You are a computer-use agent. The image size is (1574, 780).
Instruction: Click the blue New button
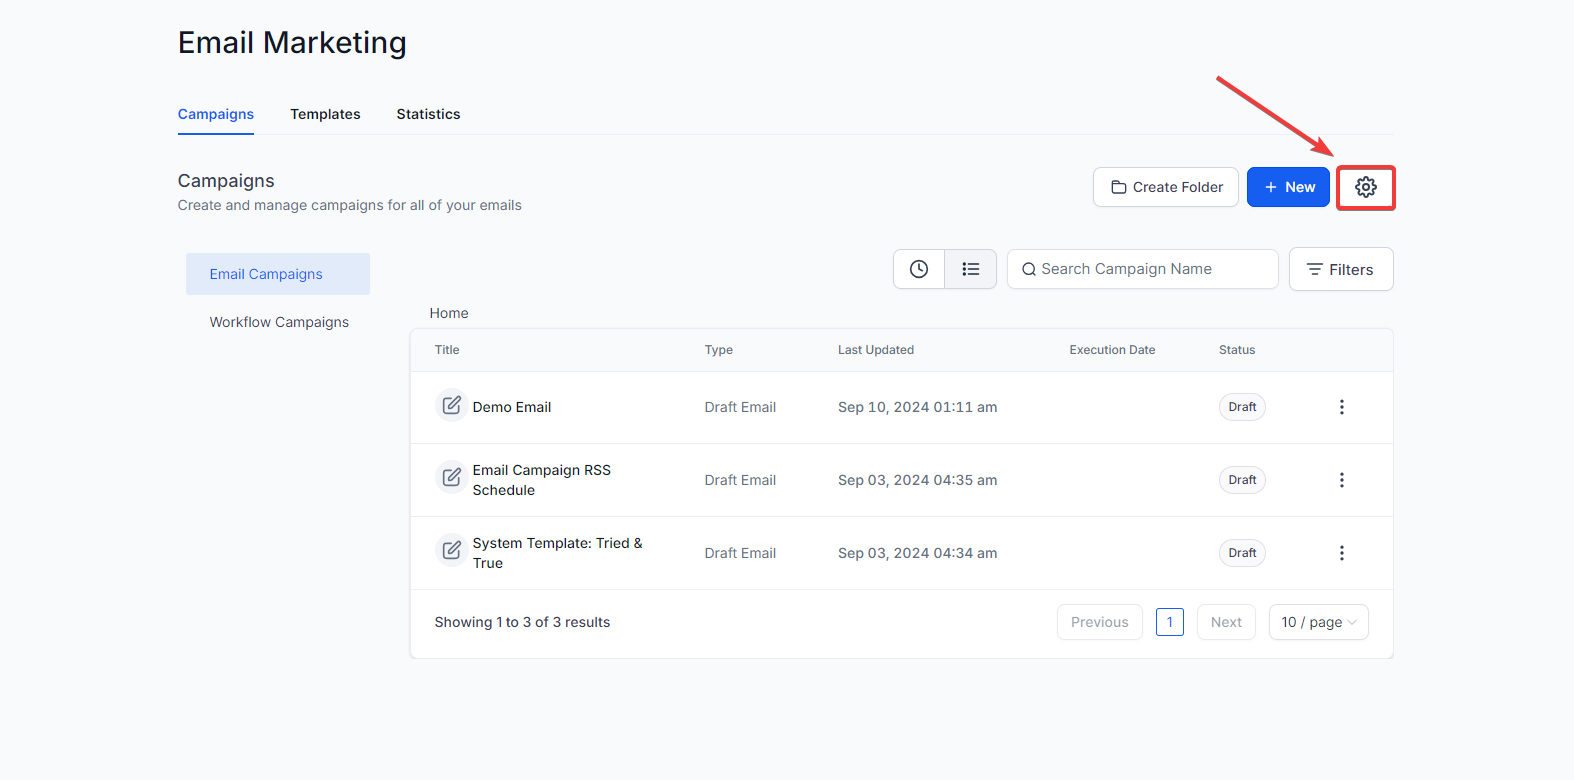1288,187
